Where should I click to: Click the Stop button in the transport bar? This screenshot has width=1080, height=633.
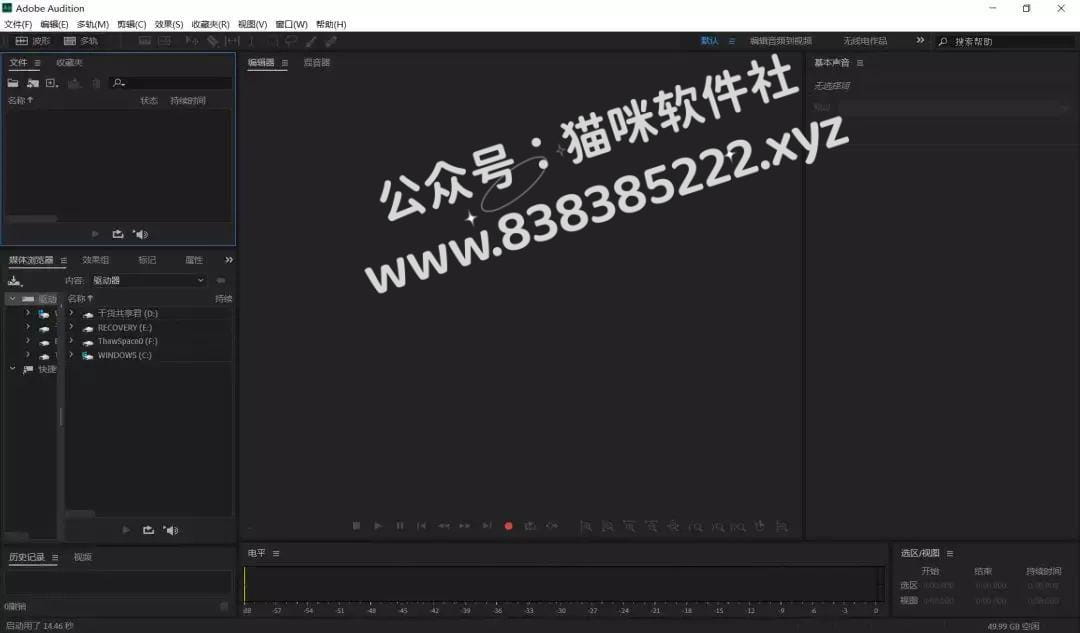[356, 526]
